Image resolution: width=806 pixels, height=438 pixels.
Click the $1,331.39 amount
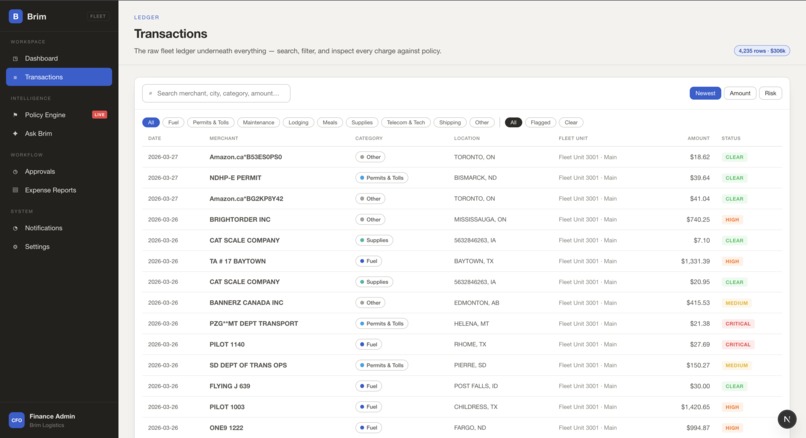[x=695, y=261]
